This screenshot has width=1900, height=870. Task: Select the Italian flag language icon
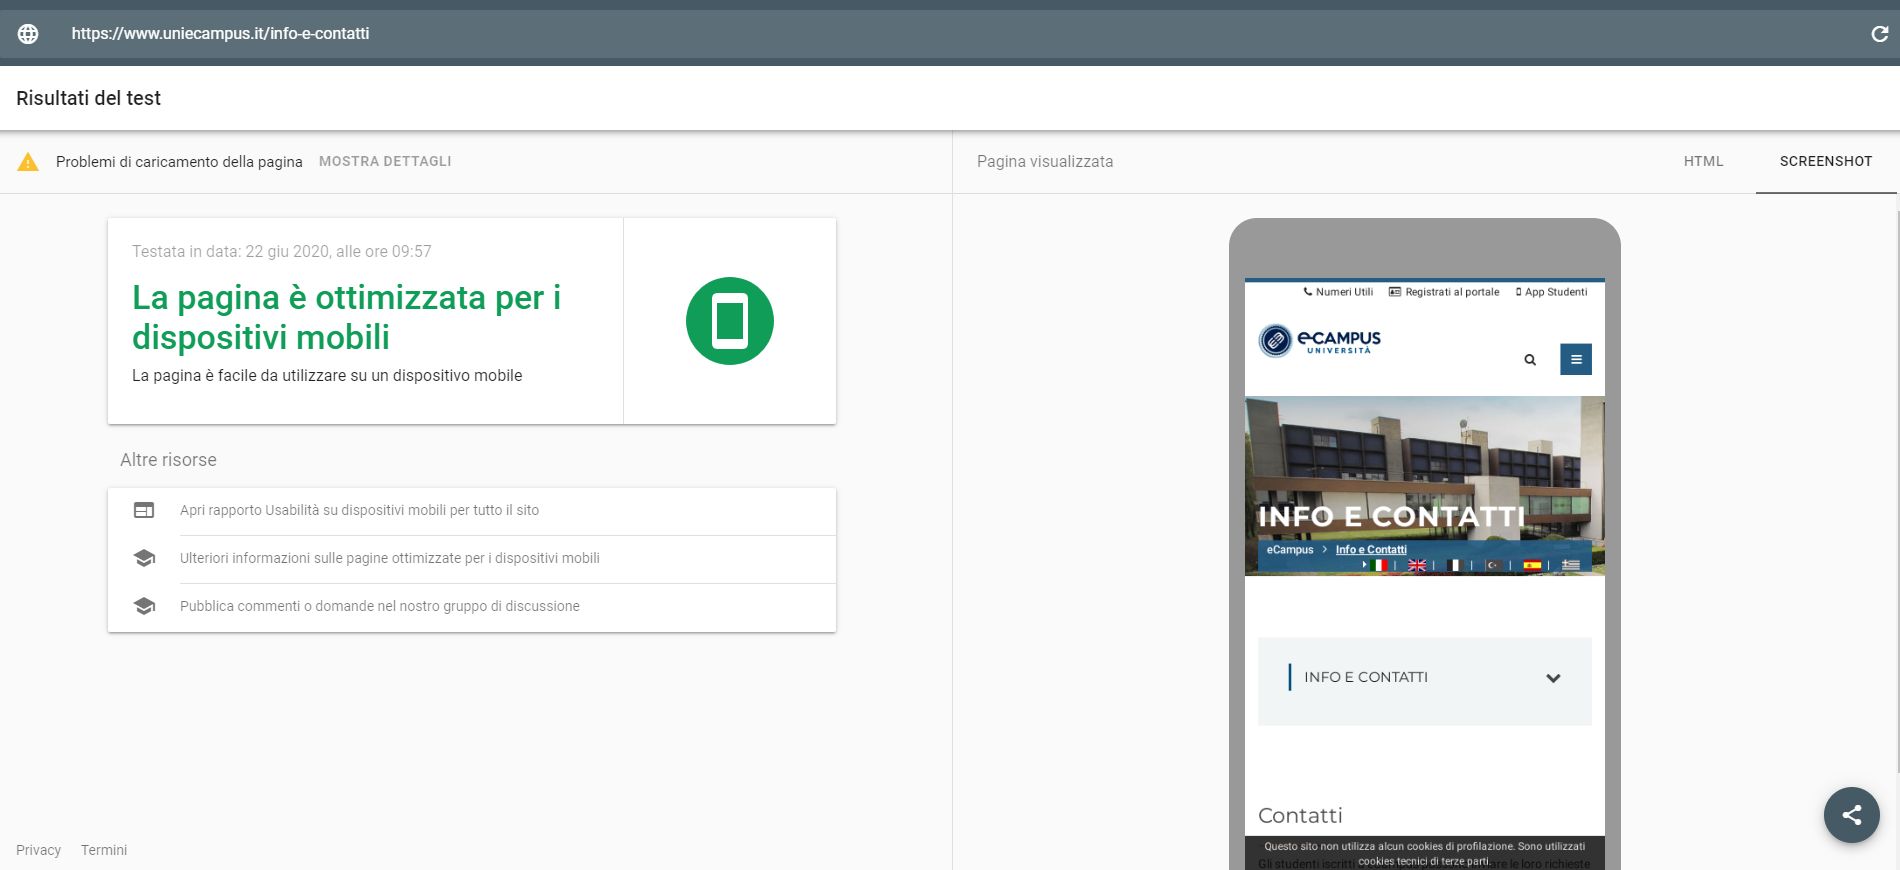click(1379, 565)
